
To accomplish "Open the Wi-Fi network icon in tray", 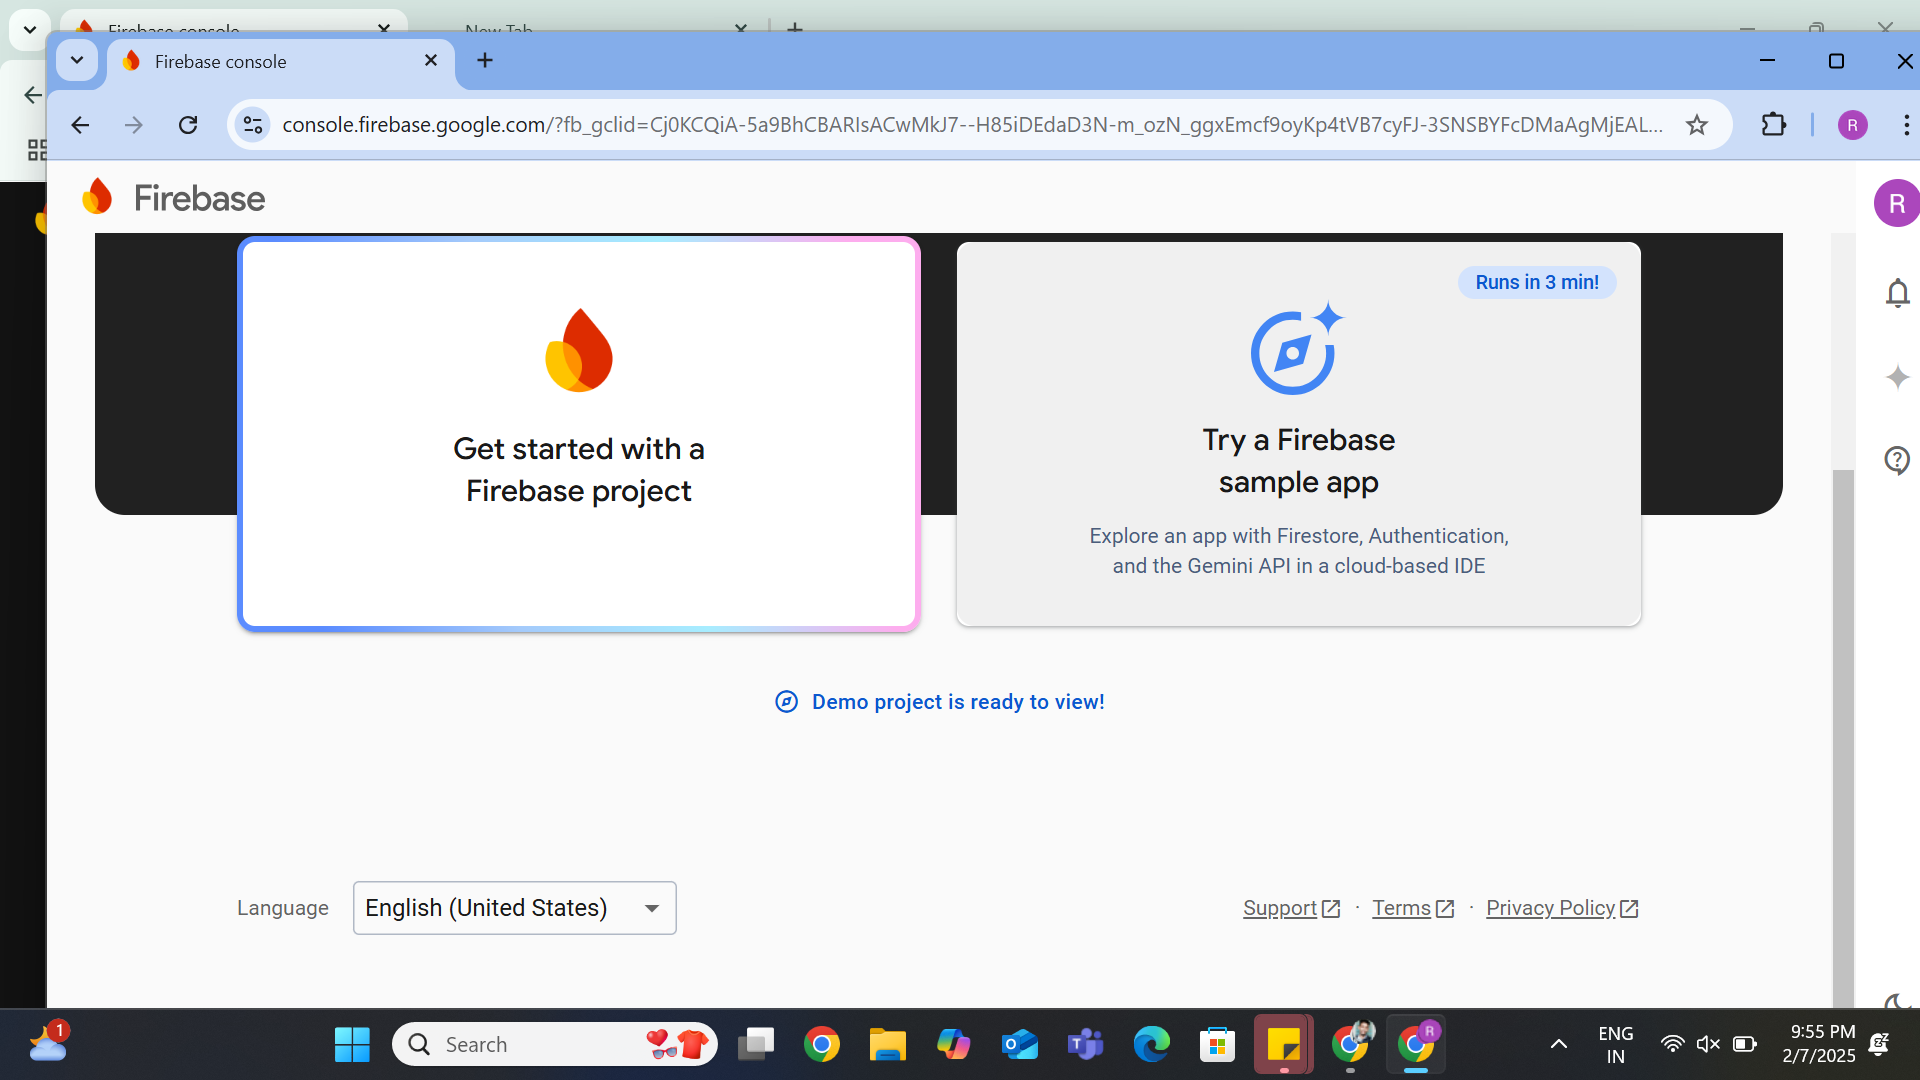I will [x=1672, y=1044].
